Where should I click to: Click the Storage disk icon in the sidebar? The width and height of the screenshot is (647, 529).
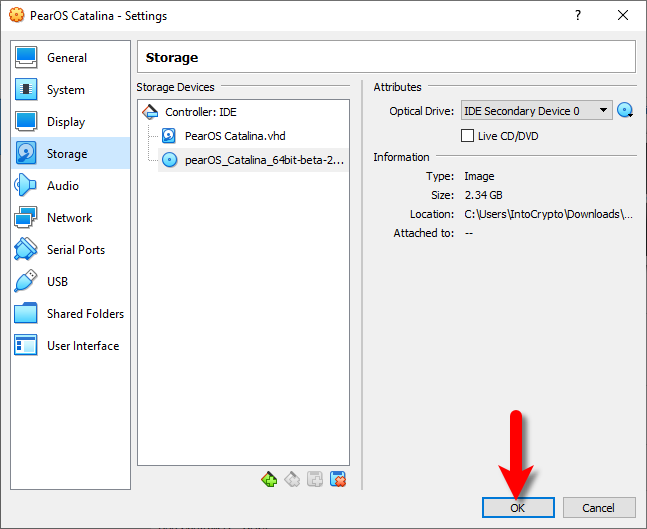pos(26,153)
